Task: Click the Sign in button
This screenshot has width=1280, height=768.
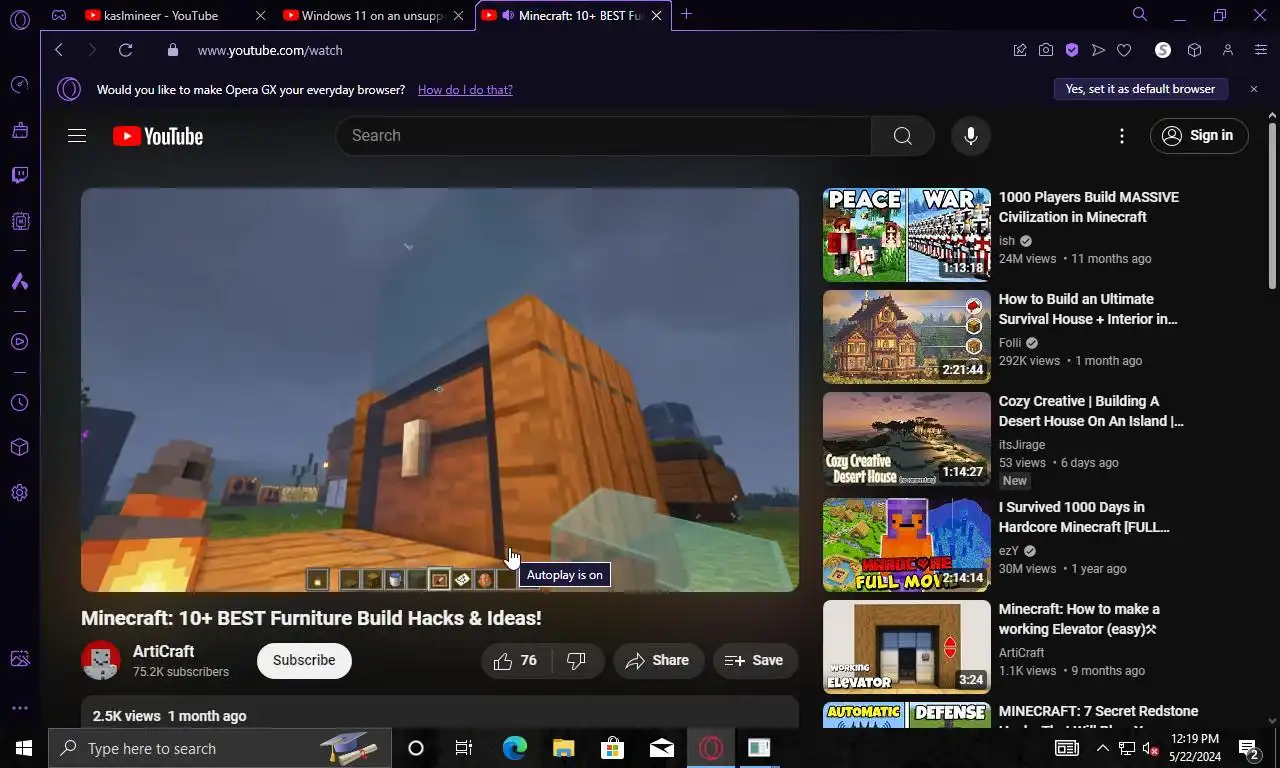Action: [x=1199, y=136]
